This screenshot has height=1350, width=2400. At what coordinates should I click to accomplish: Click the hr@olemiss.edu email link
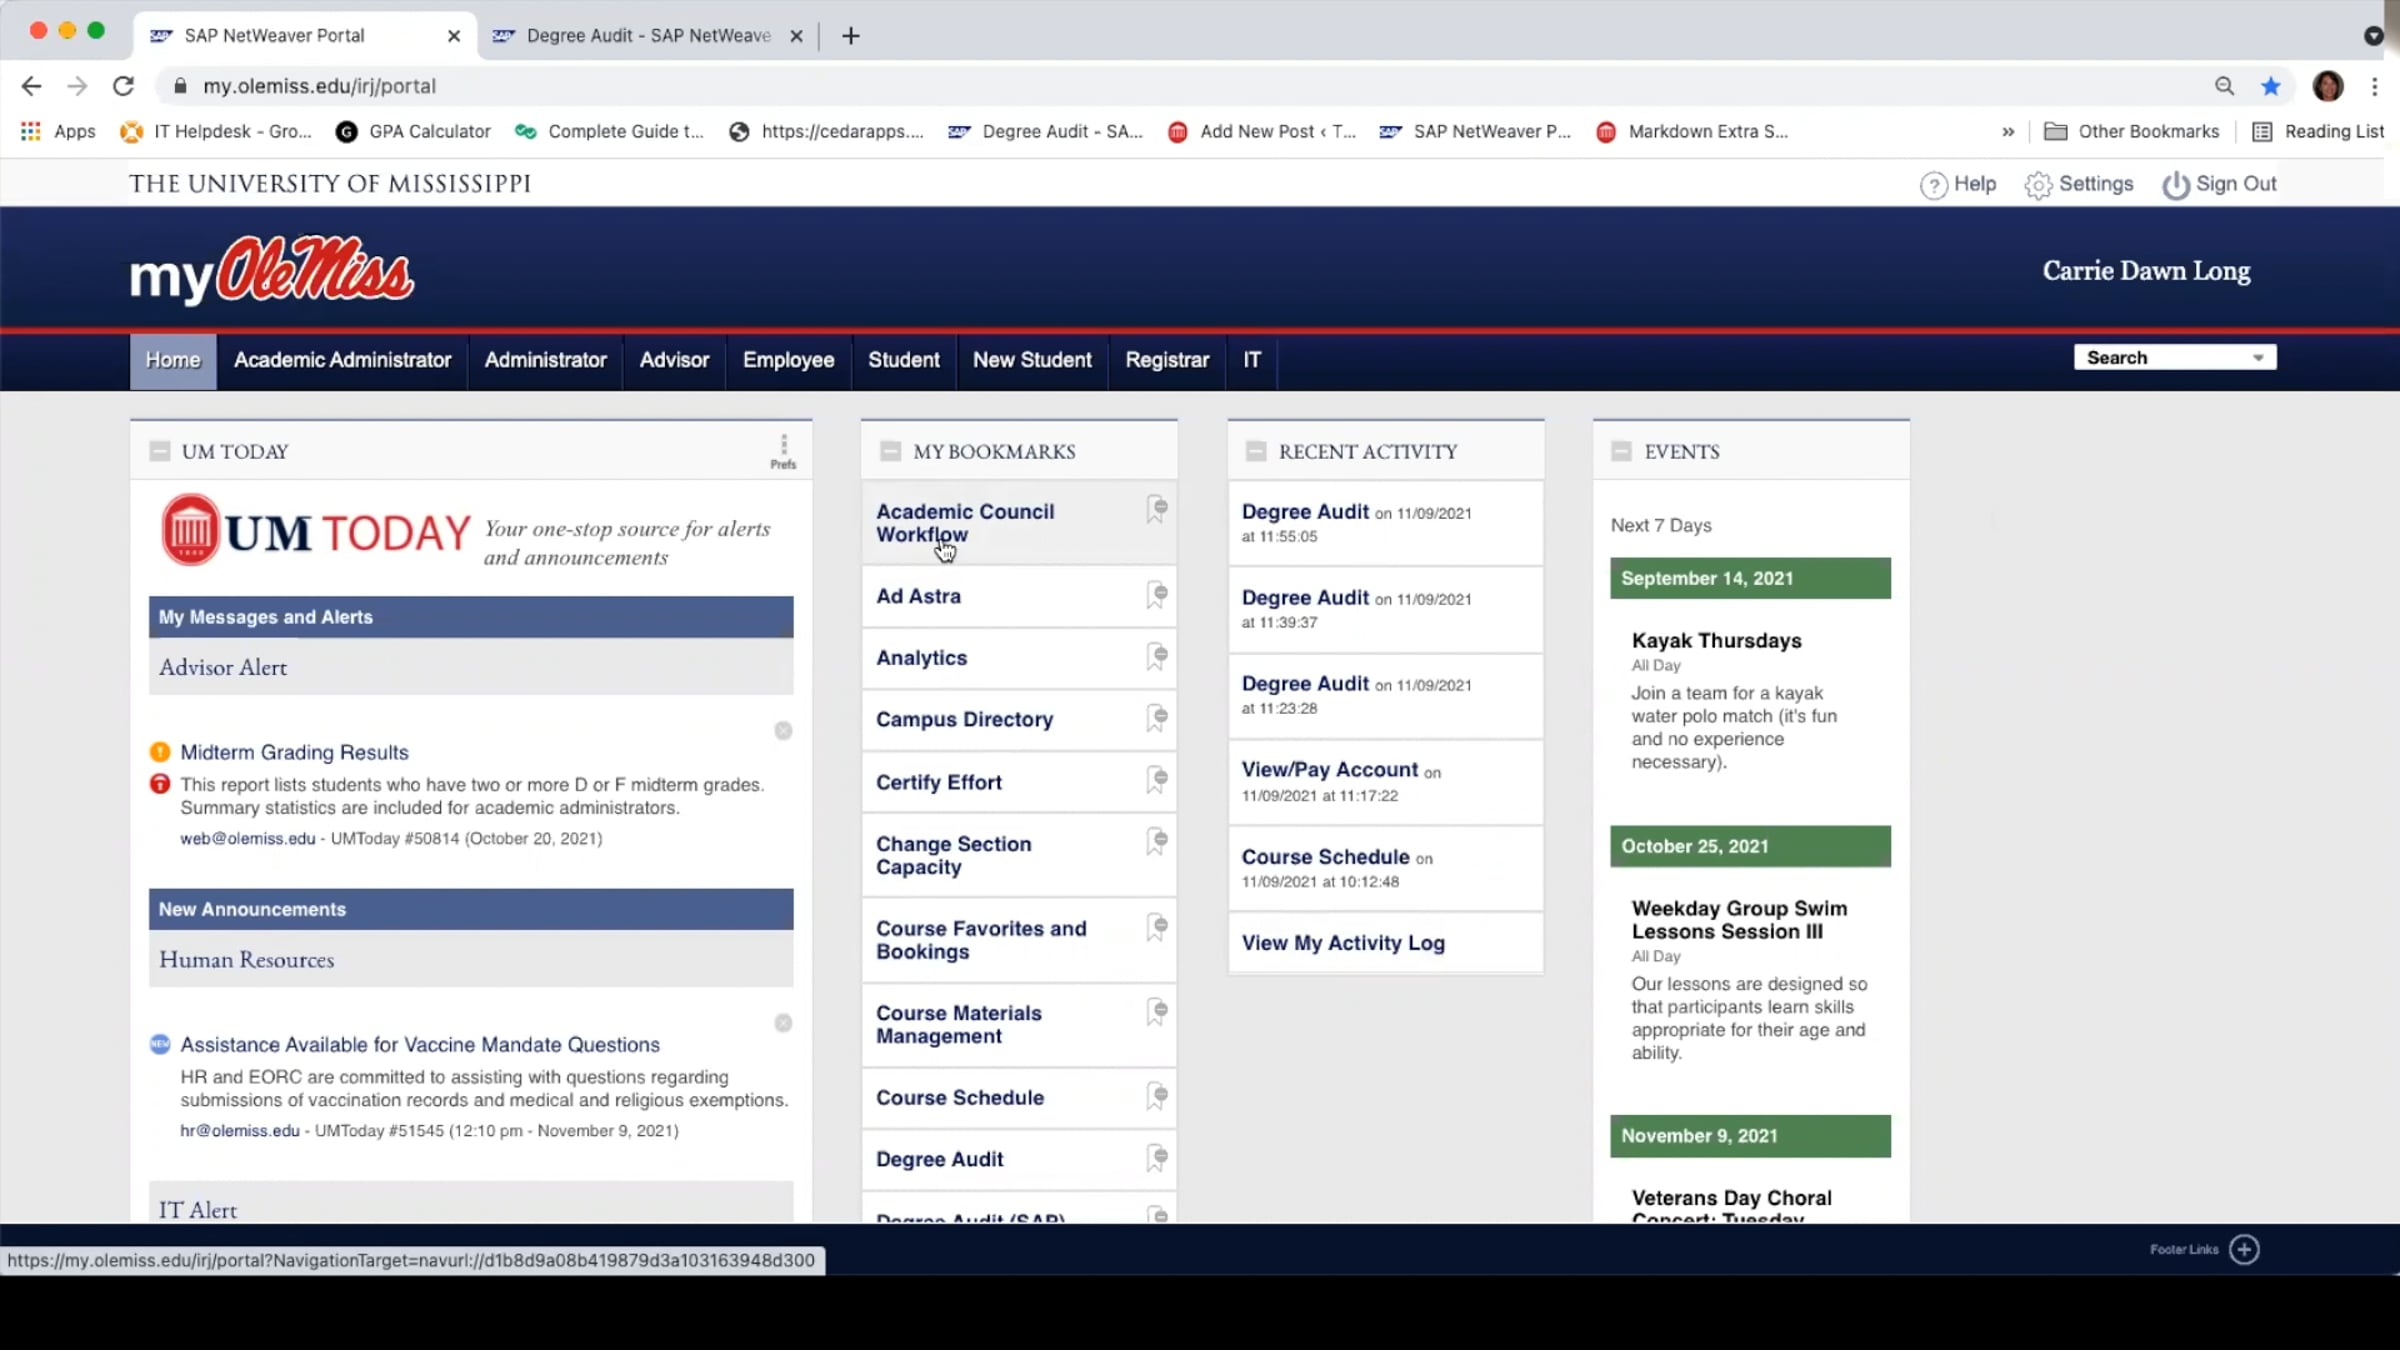click(x=239, y=1131)
